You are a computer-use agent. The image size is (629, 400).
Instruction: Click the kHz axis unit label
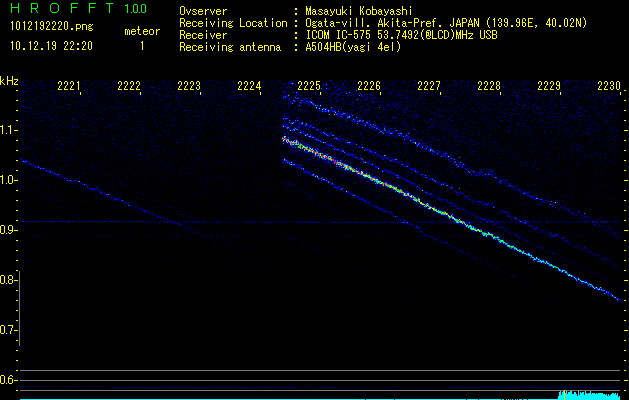click(x=9, y=81)
